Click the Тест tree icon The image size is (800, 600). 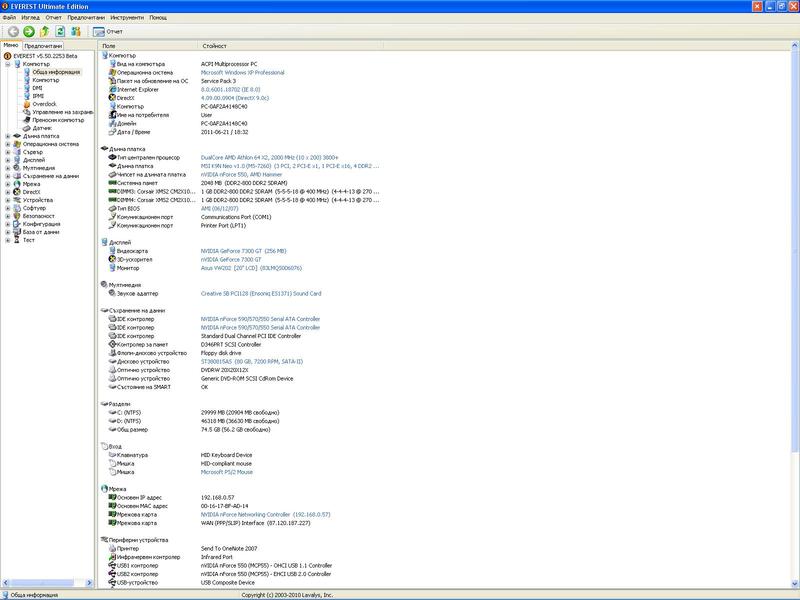tap(17, 240)
